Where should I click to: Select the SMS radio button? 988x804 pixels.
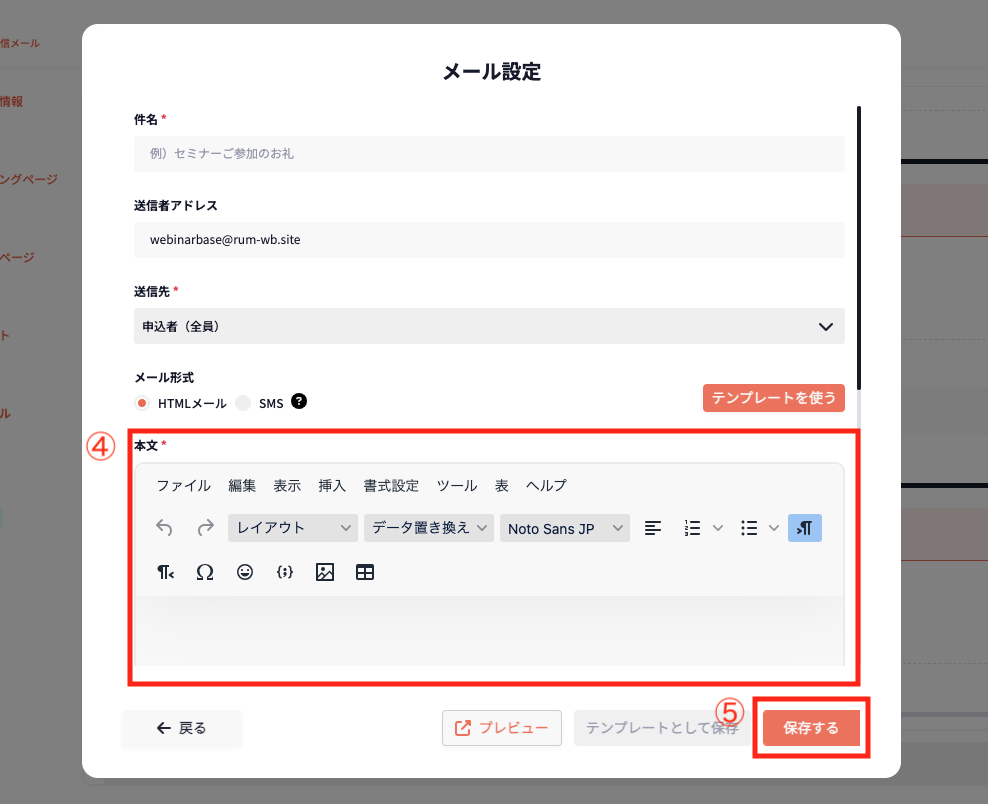[x=243, y=403]
